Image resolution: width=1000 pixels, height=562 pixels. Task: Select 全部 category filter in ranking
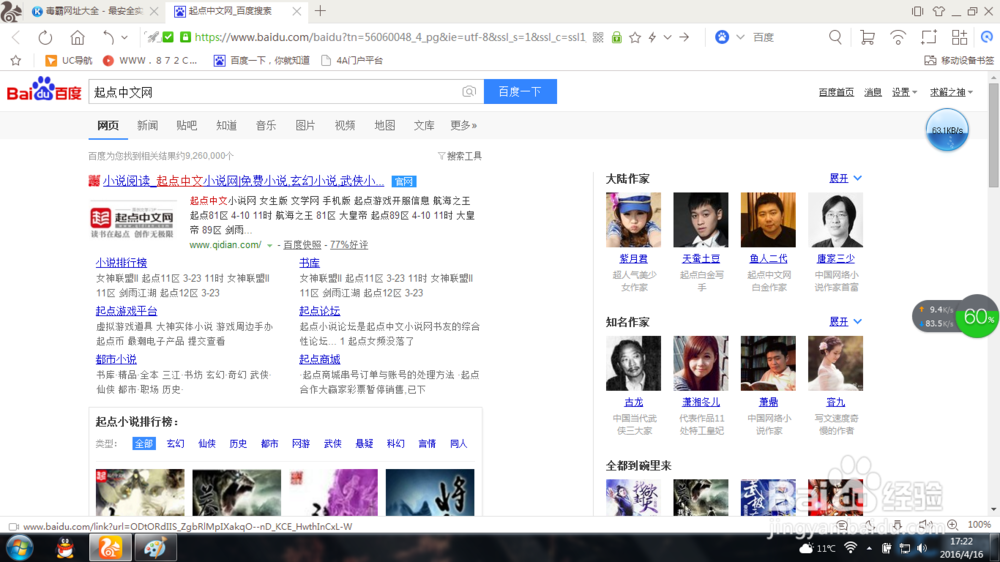coord(143,443)
